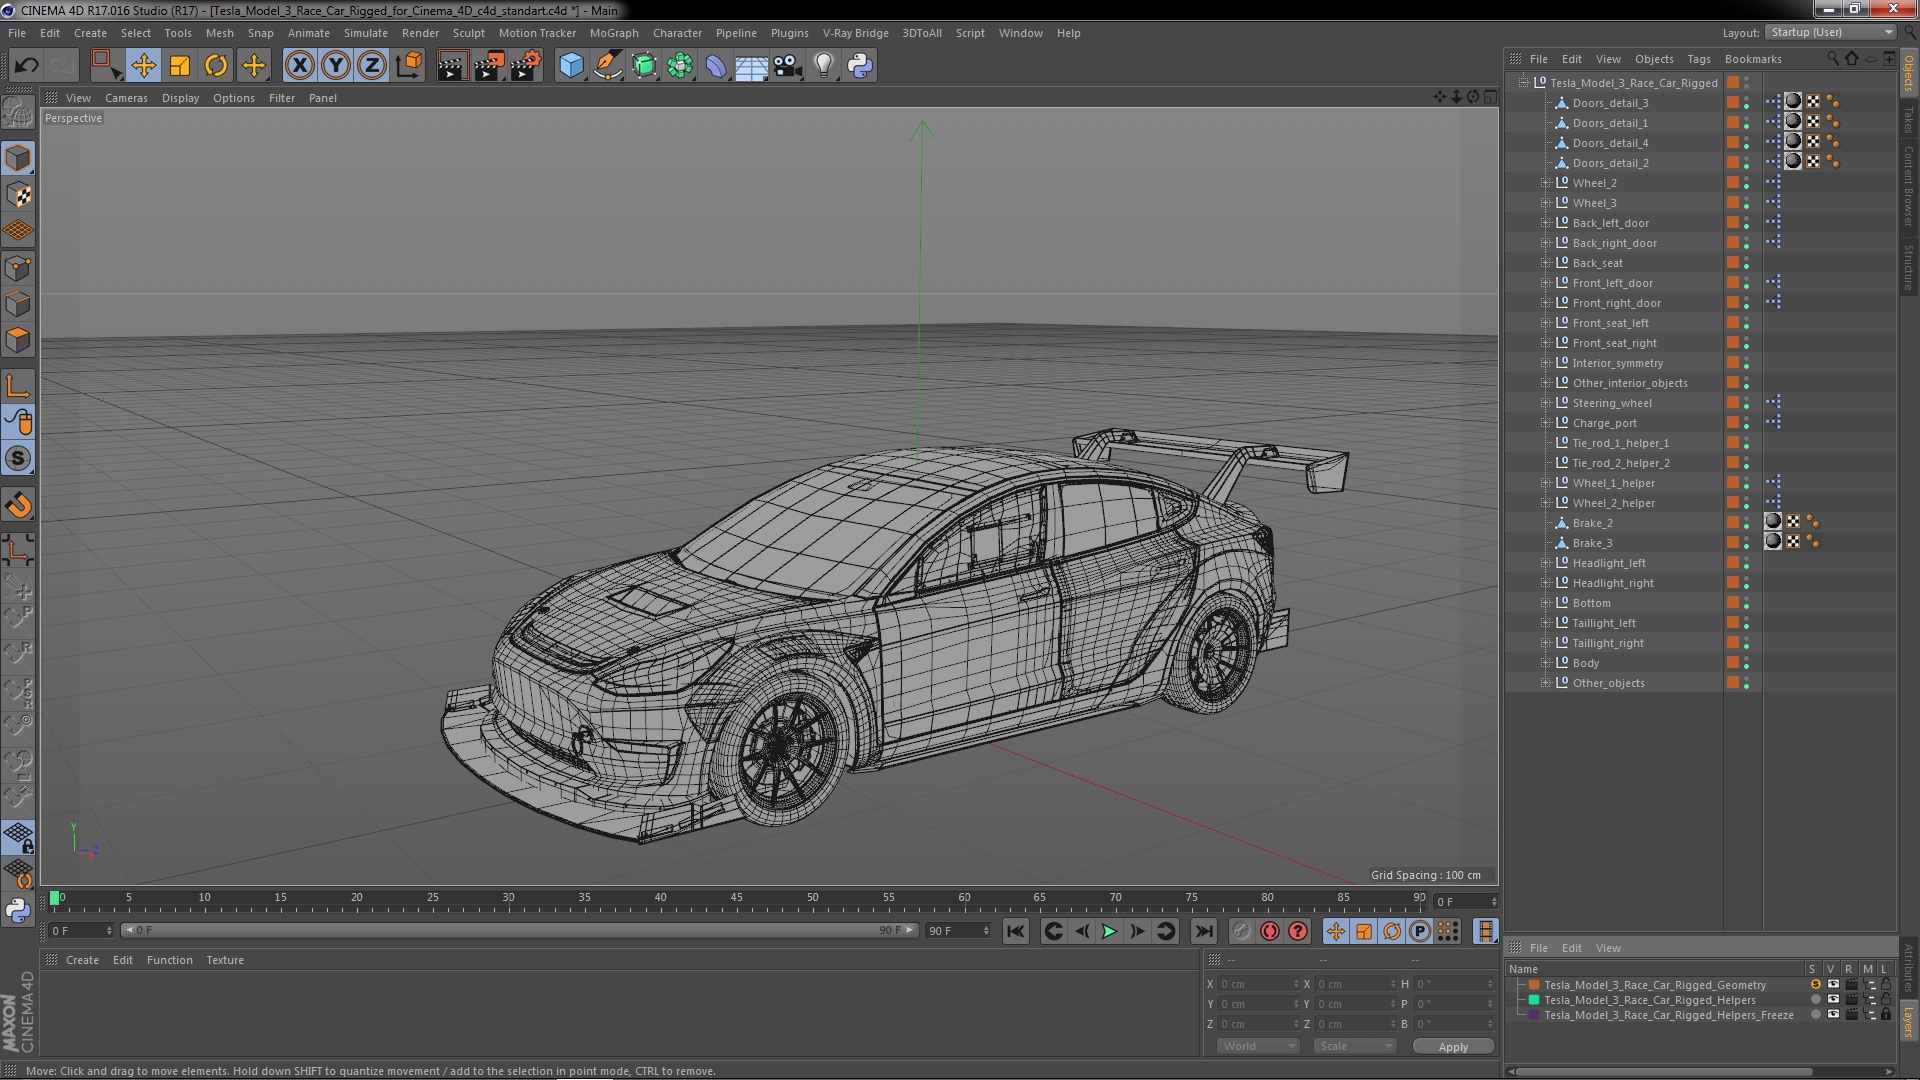Open the spline Pen tool icon
This screenshot has height=1080, width=1920.
coord(607,66)
